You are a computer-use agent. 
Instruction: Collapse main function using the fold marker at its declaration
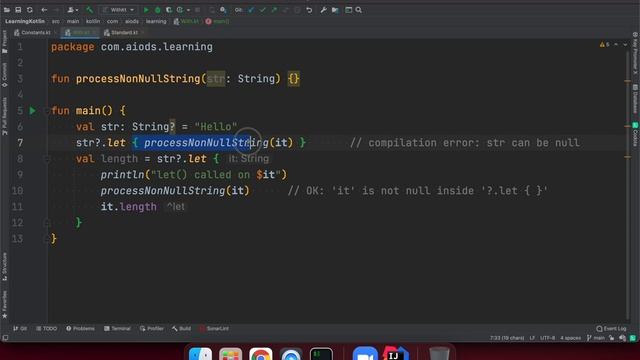tap(46, 111)
